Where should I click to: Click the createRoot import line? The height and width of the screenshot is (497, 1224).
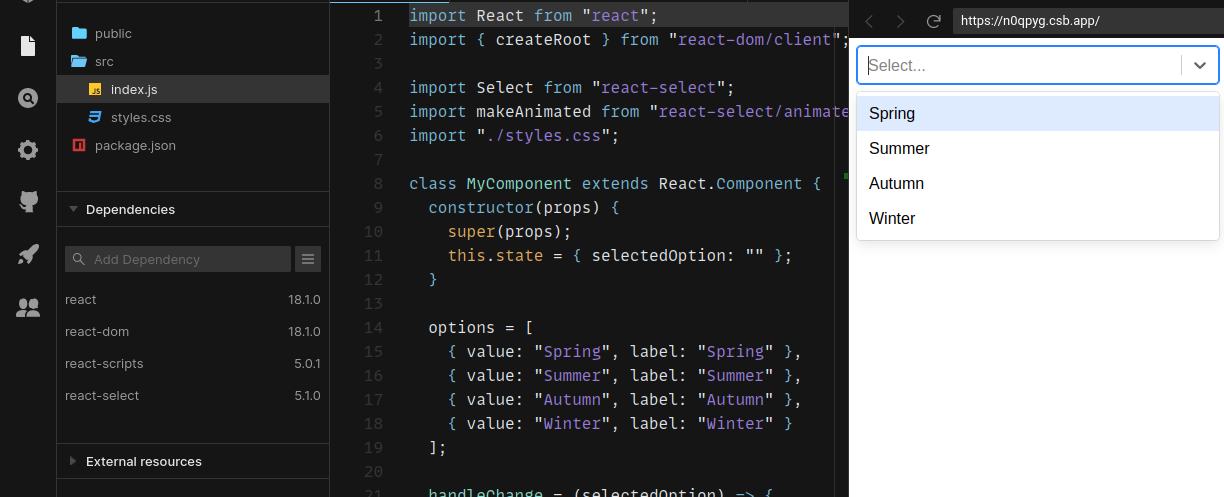pos(628,40)
